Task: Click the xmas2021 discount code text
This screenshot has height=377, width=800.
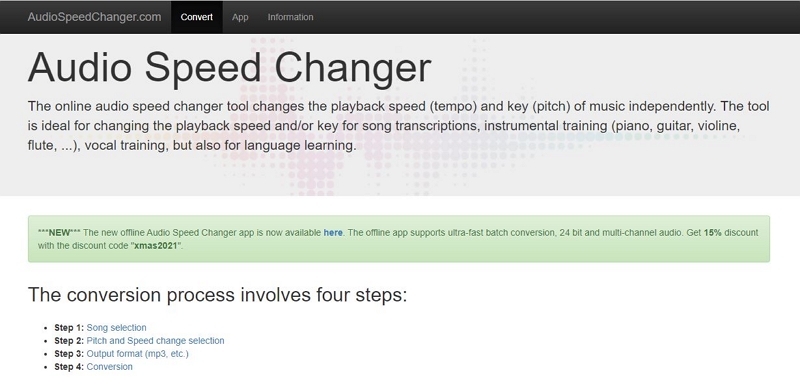Action: point(156,245)
